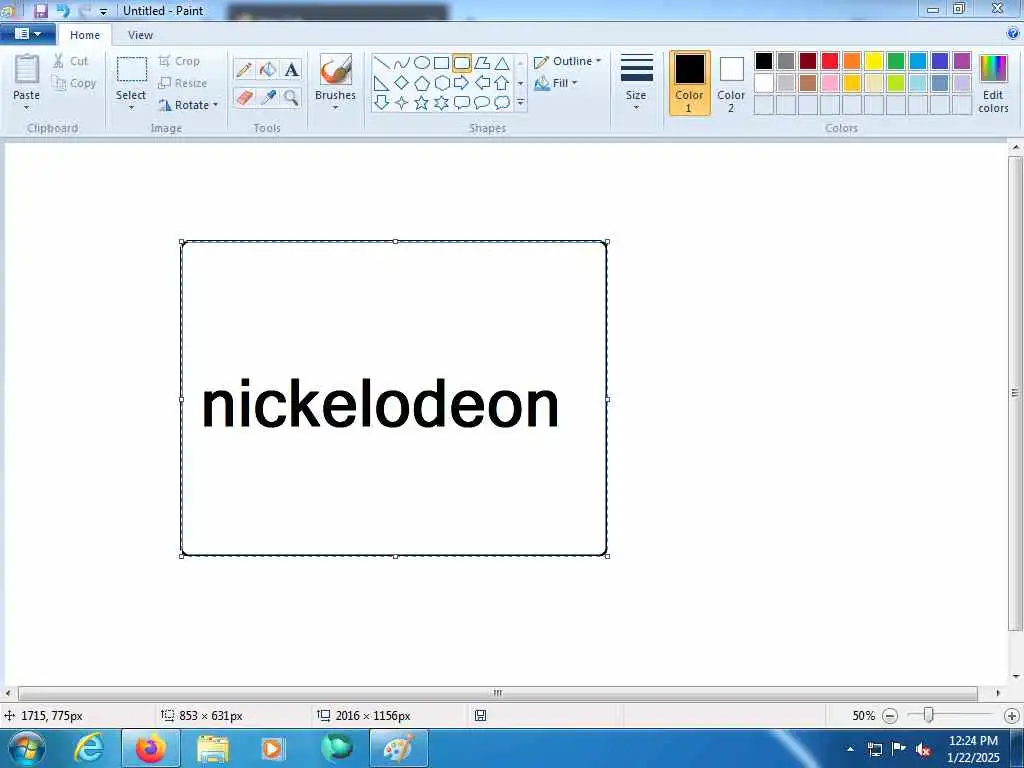Select the Pencil tool
The image size is (1024, 768).
(x=244, y=69)
